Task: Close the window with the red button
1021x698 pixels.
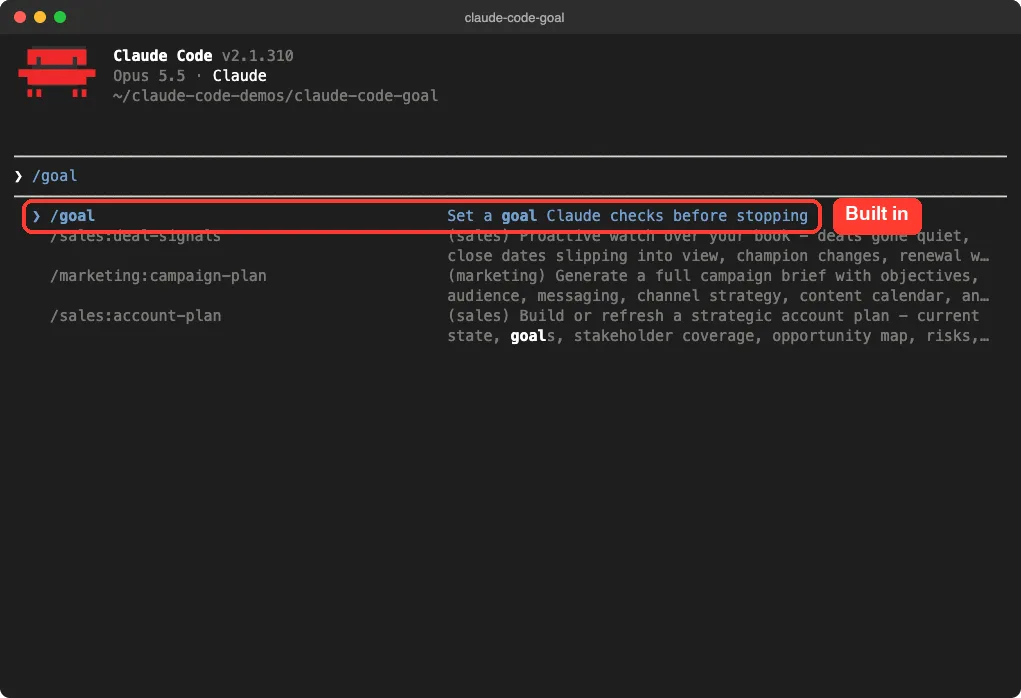Action: click(20, 17)
